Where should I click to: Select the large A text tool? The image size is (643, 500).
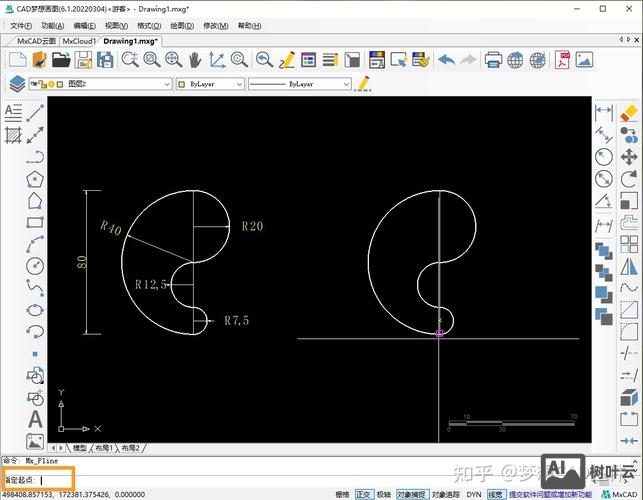(35, 420)
